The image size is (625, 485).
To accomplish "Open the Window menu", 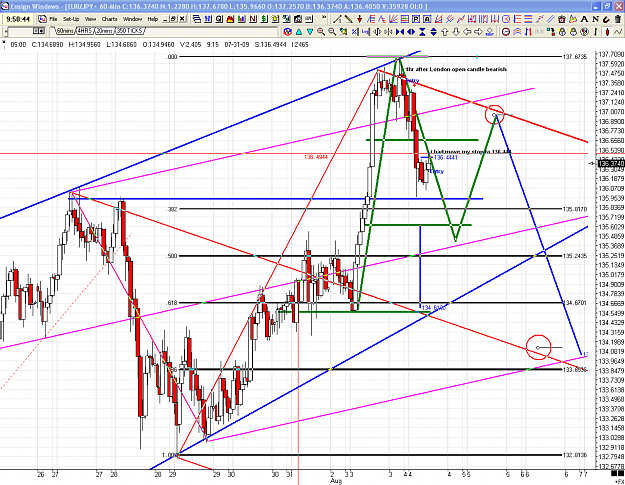I will pyautogui.click(x=132, y=19).
